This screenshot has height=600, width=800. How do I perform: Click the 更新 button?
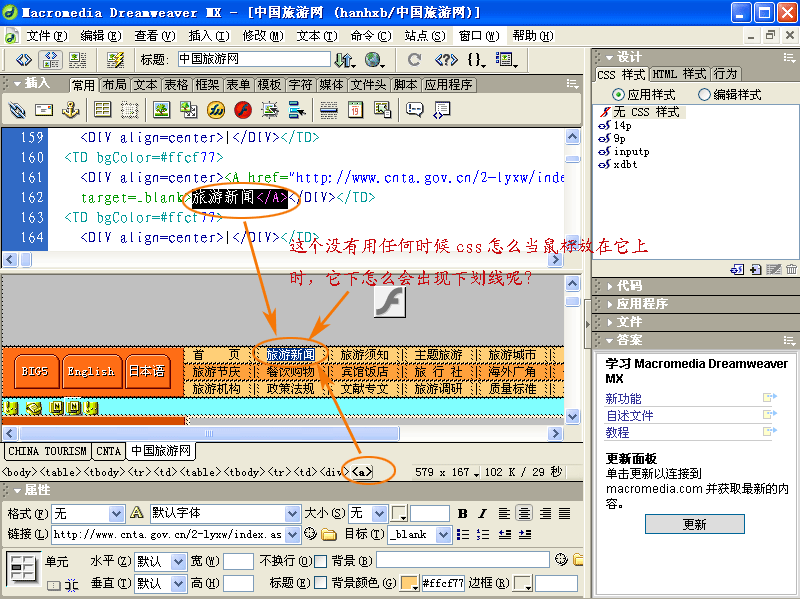694,524
